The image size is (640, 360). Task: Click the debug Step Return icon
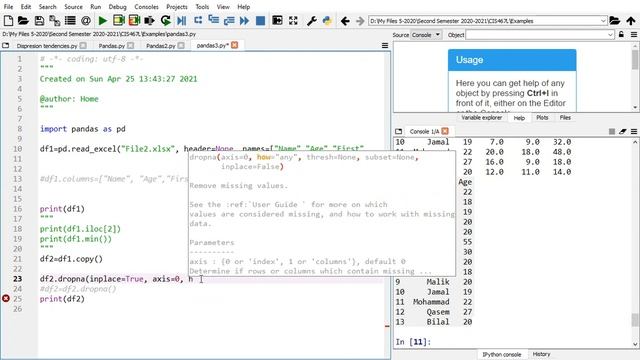[229, 20]
